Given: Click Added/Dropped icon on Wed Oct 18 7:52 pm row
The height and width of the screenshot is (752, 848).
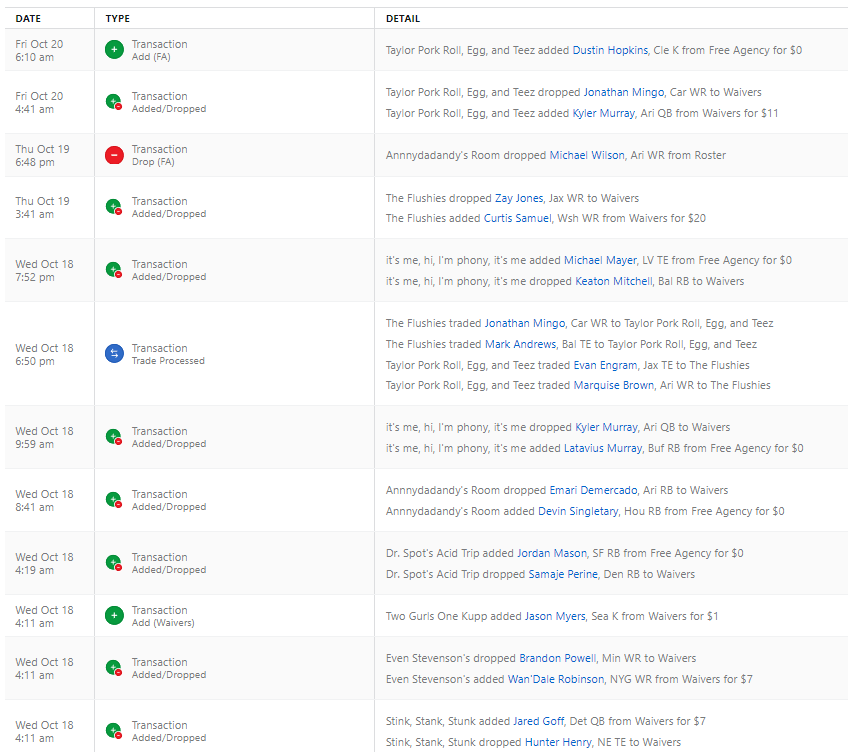Looking at the screenshot, I should (114, 270).
